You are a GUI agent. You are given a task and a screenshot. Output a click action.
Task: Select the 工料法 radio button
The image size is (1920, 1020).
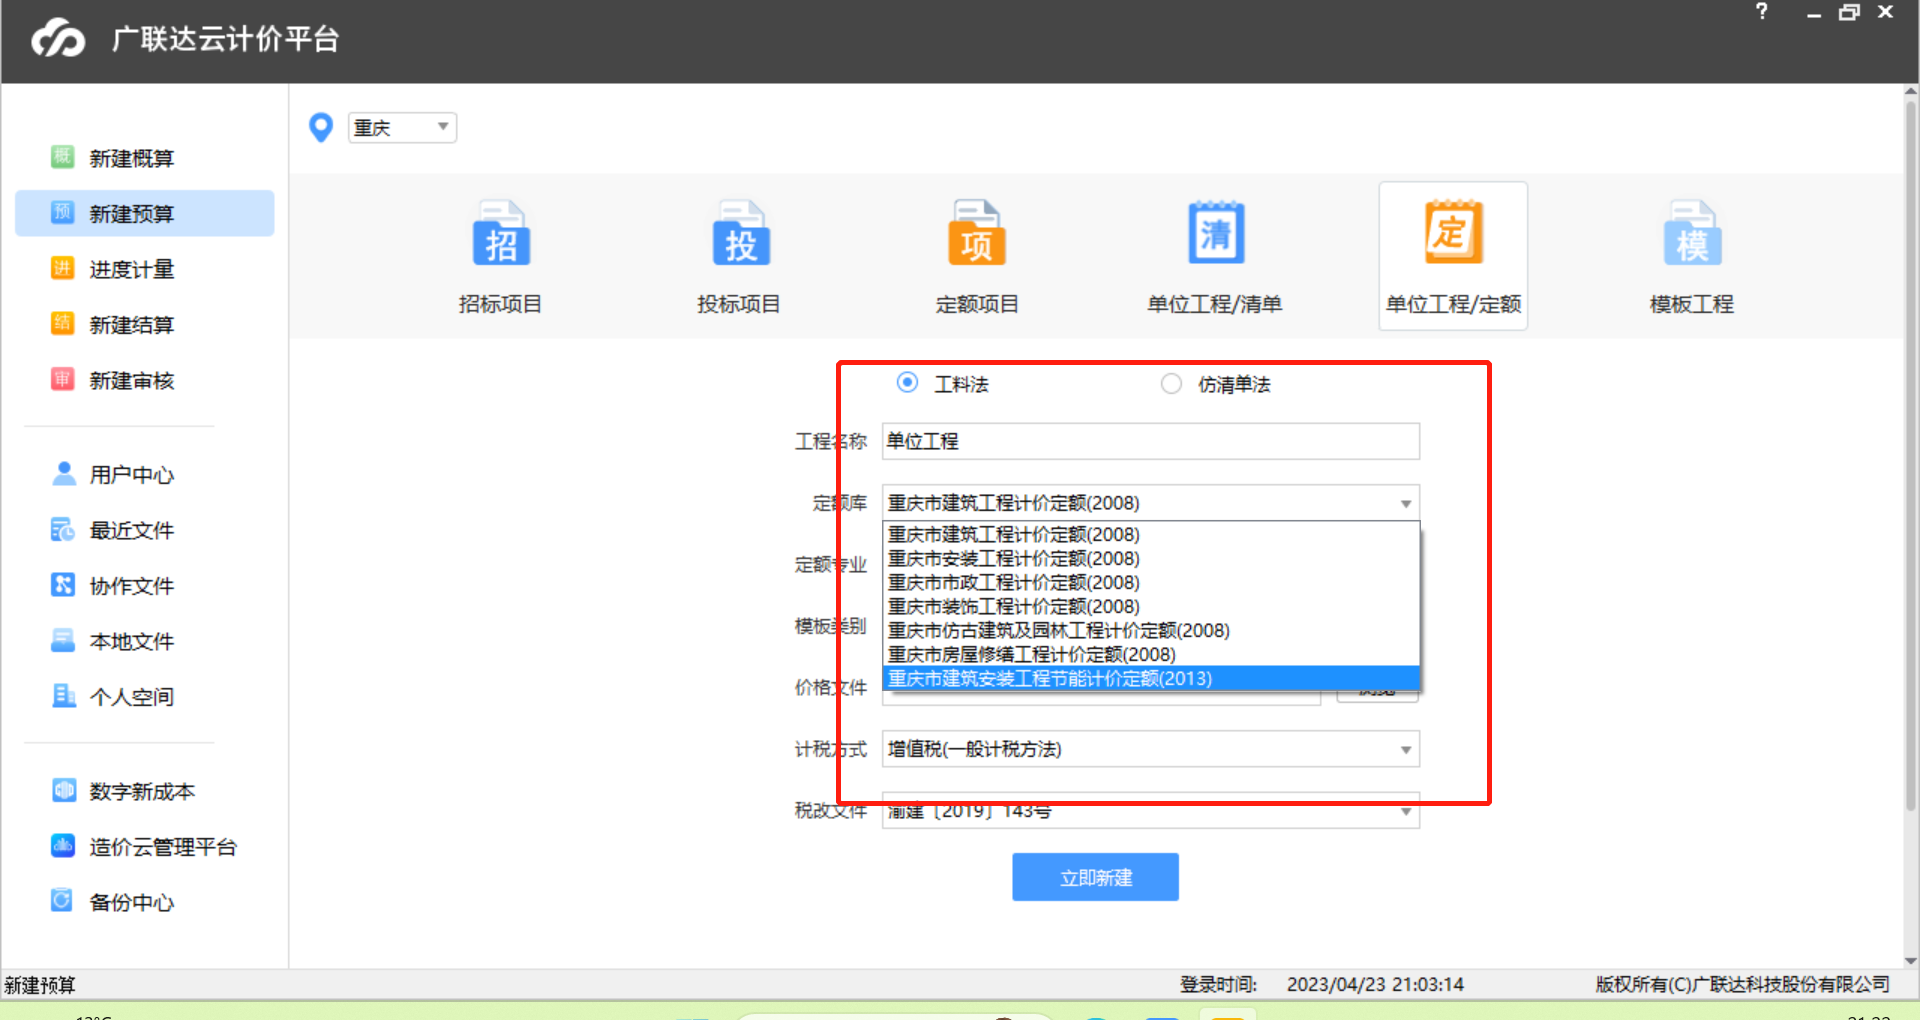pyautogui.click(x=907, y=383)
